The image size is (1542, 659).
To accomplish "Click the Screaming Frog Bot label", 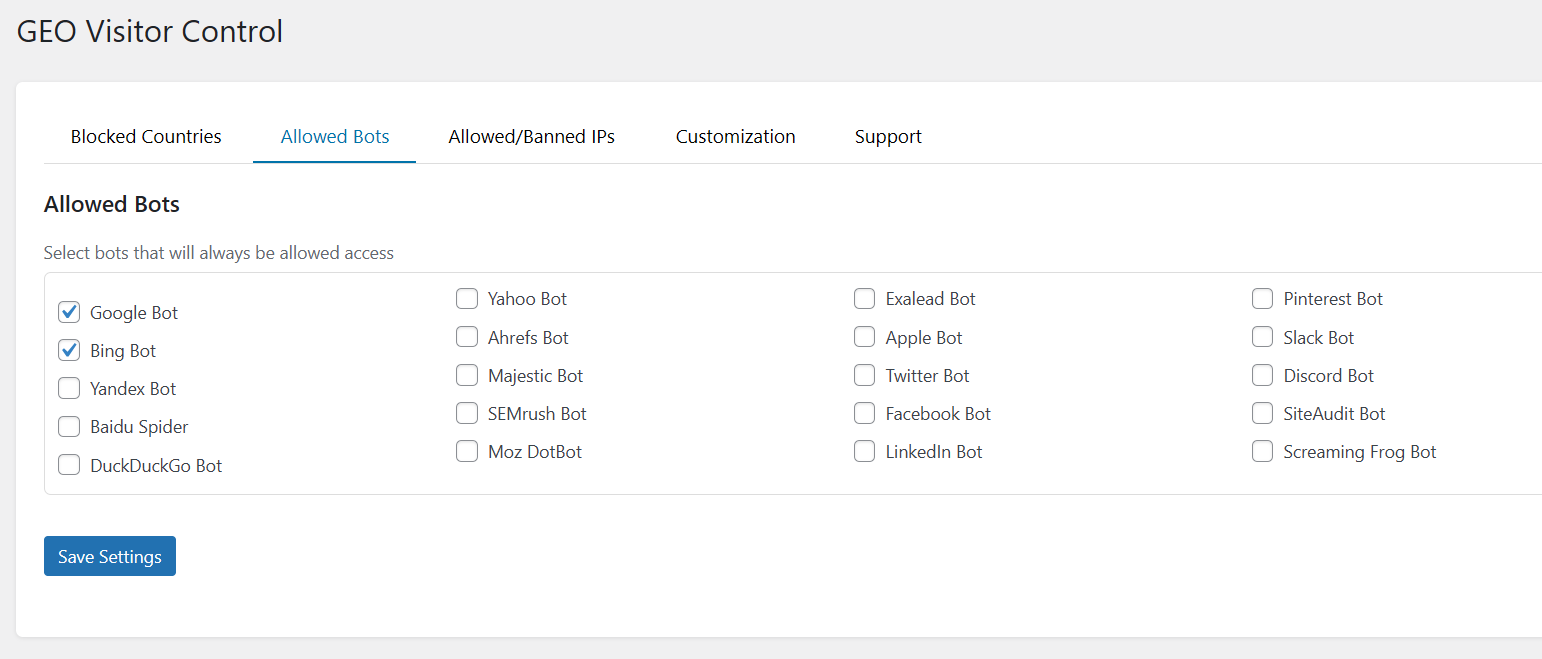I will 1360,451.
